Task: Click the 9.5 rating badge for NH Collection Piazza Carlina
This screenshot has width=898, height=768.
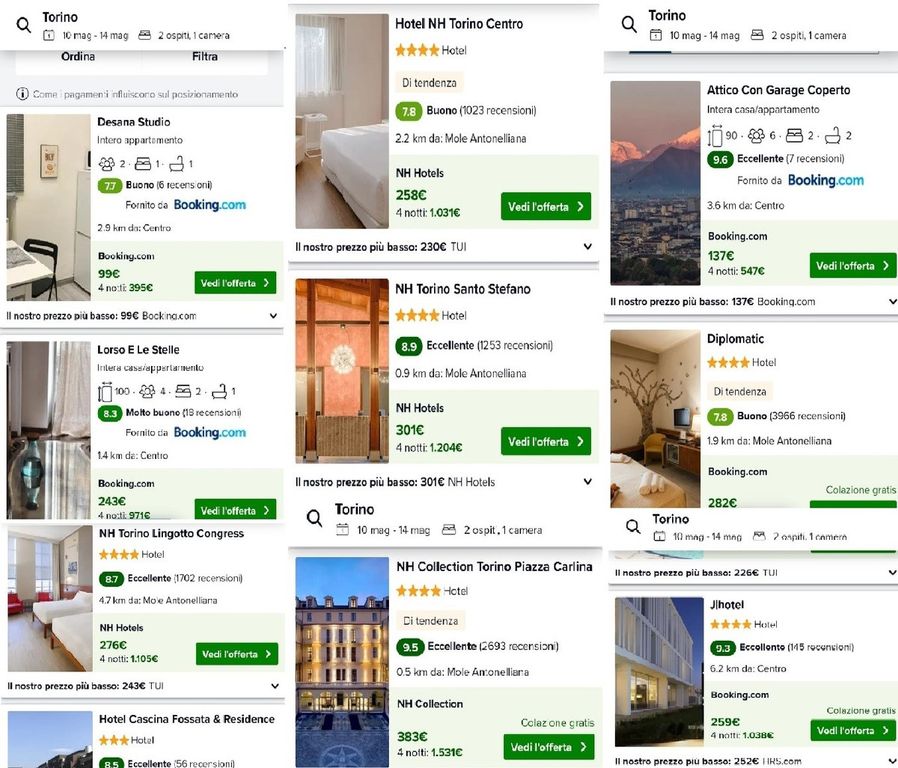Action: point(409,646)
